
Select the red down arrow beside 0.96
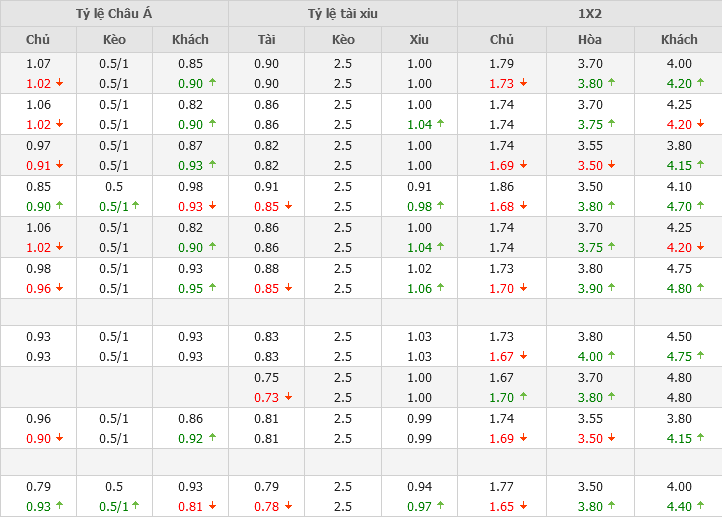[59, 289]
